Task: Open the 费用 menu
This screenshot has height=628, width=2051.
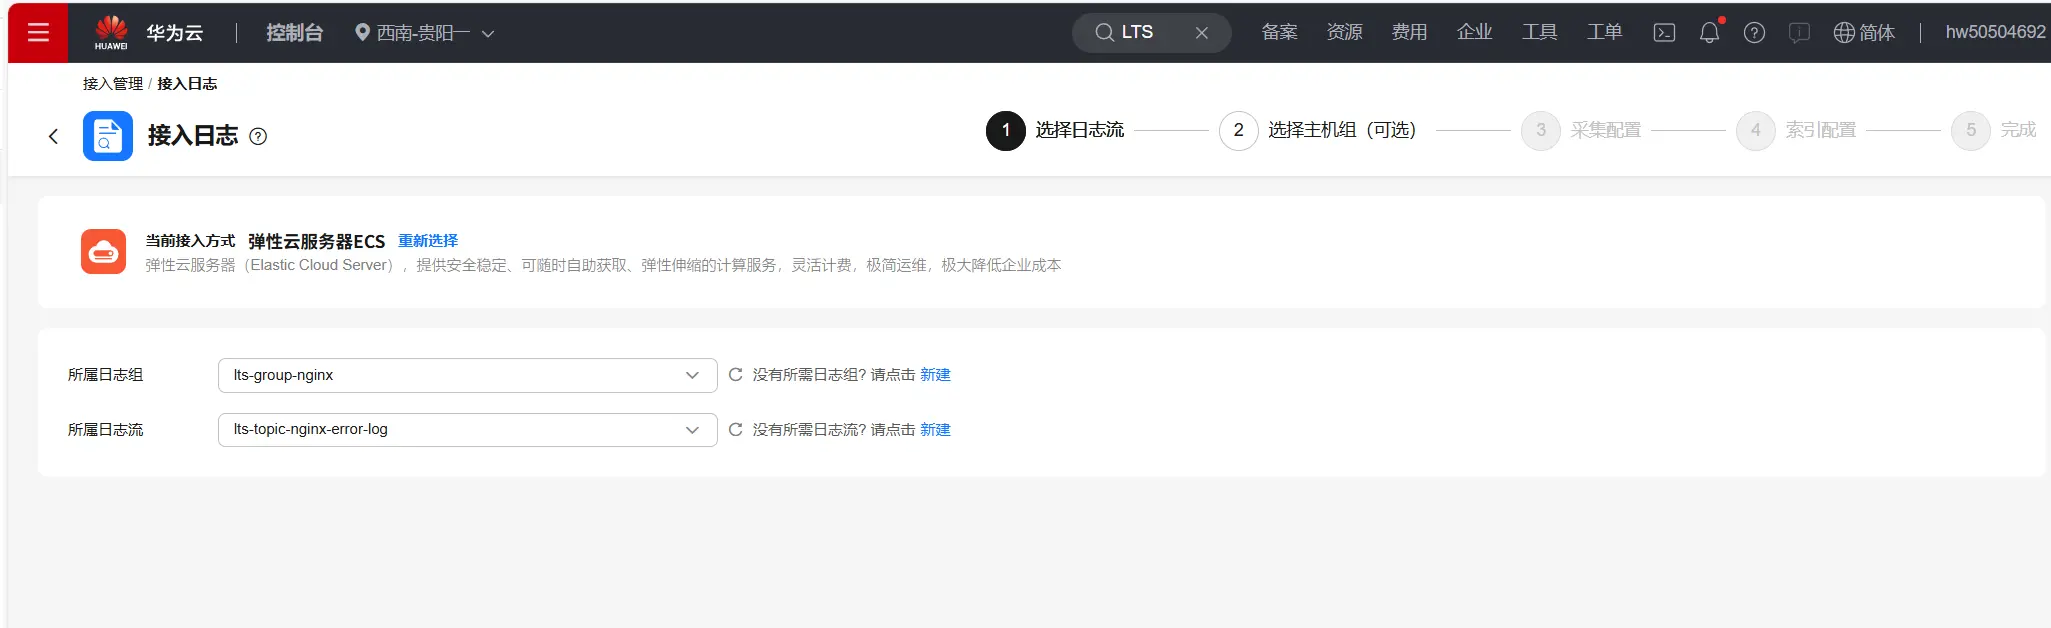Action: tap(1409, 33)
